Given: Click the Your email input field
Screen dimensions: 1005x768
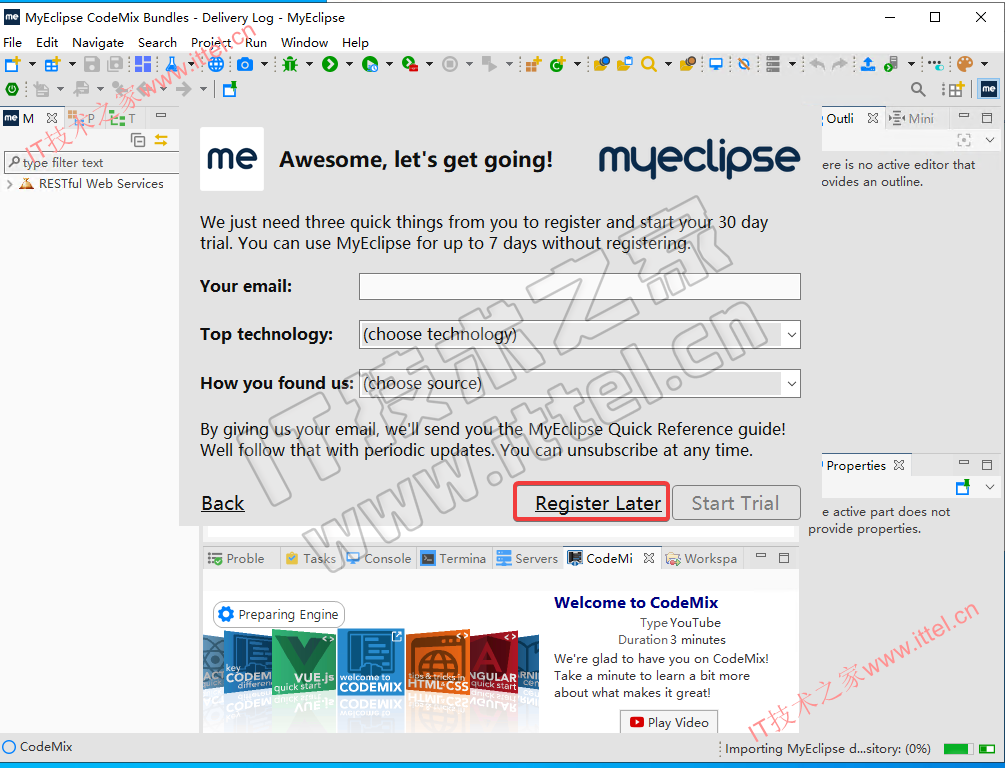Looking at the screenshot, I should tap(579, 287).
